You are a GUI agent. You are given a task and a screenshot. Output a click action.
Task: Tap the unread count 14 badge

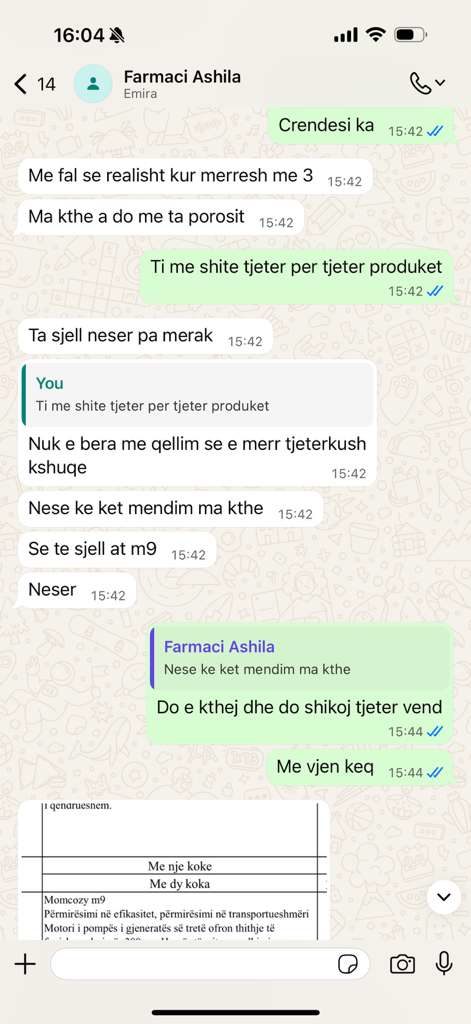pos(46,84)
